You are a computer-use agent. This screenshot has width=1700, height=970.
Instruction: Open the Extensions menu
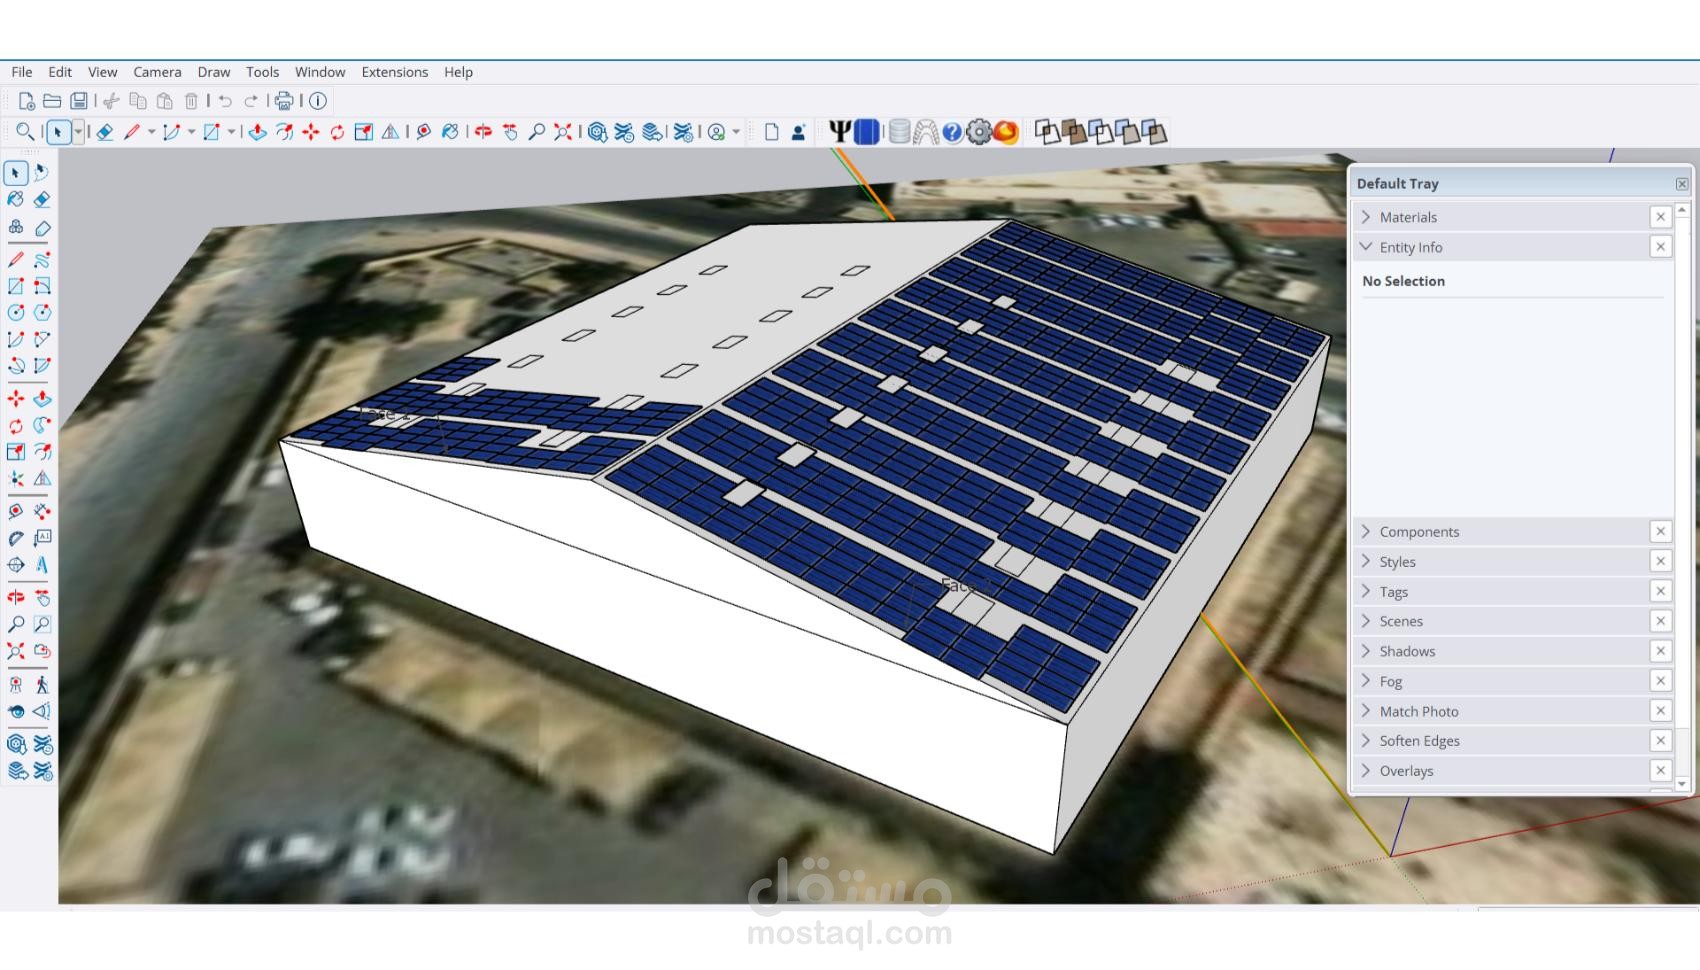395,72
